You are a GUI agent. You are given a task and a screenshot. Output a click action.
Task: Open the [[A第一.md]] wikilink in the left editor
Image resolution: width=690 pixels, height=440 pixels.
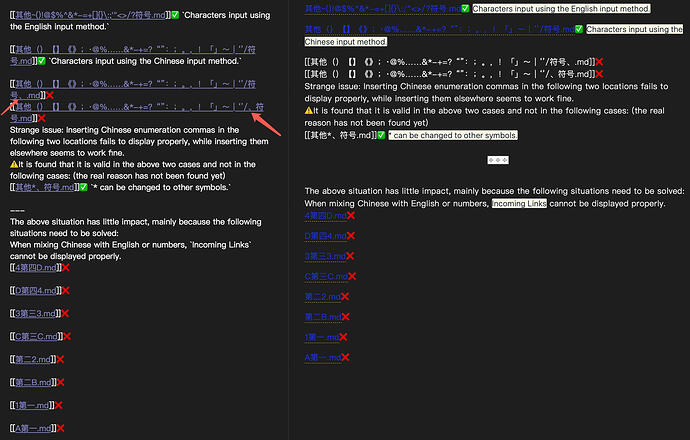[x=31, y=428]
